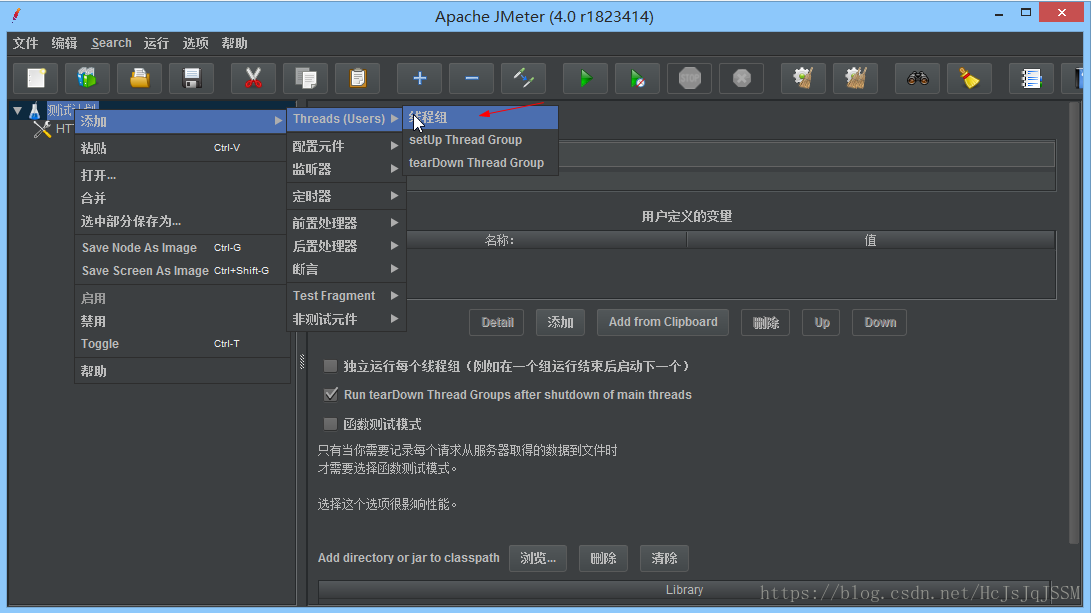Clear current results with broom icon
Screen dimensions: 1091x613
(x=803, y=78)
